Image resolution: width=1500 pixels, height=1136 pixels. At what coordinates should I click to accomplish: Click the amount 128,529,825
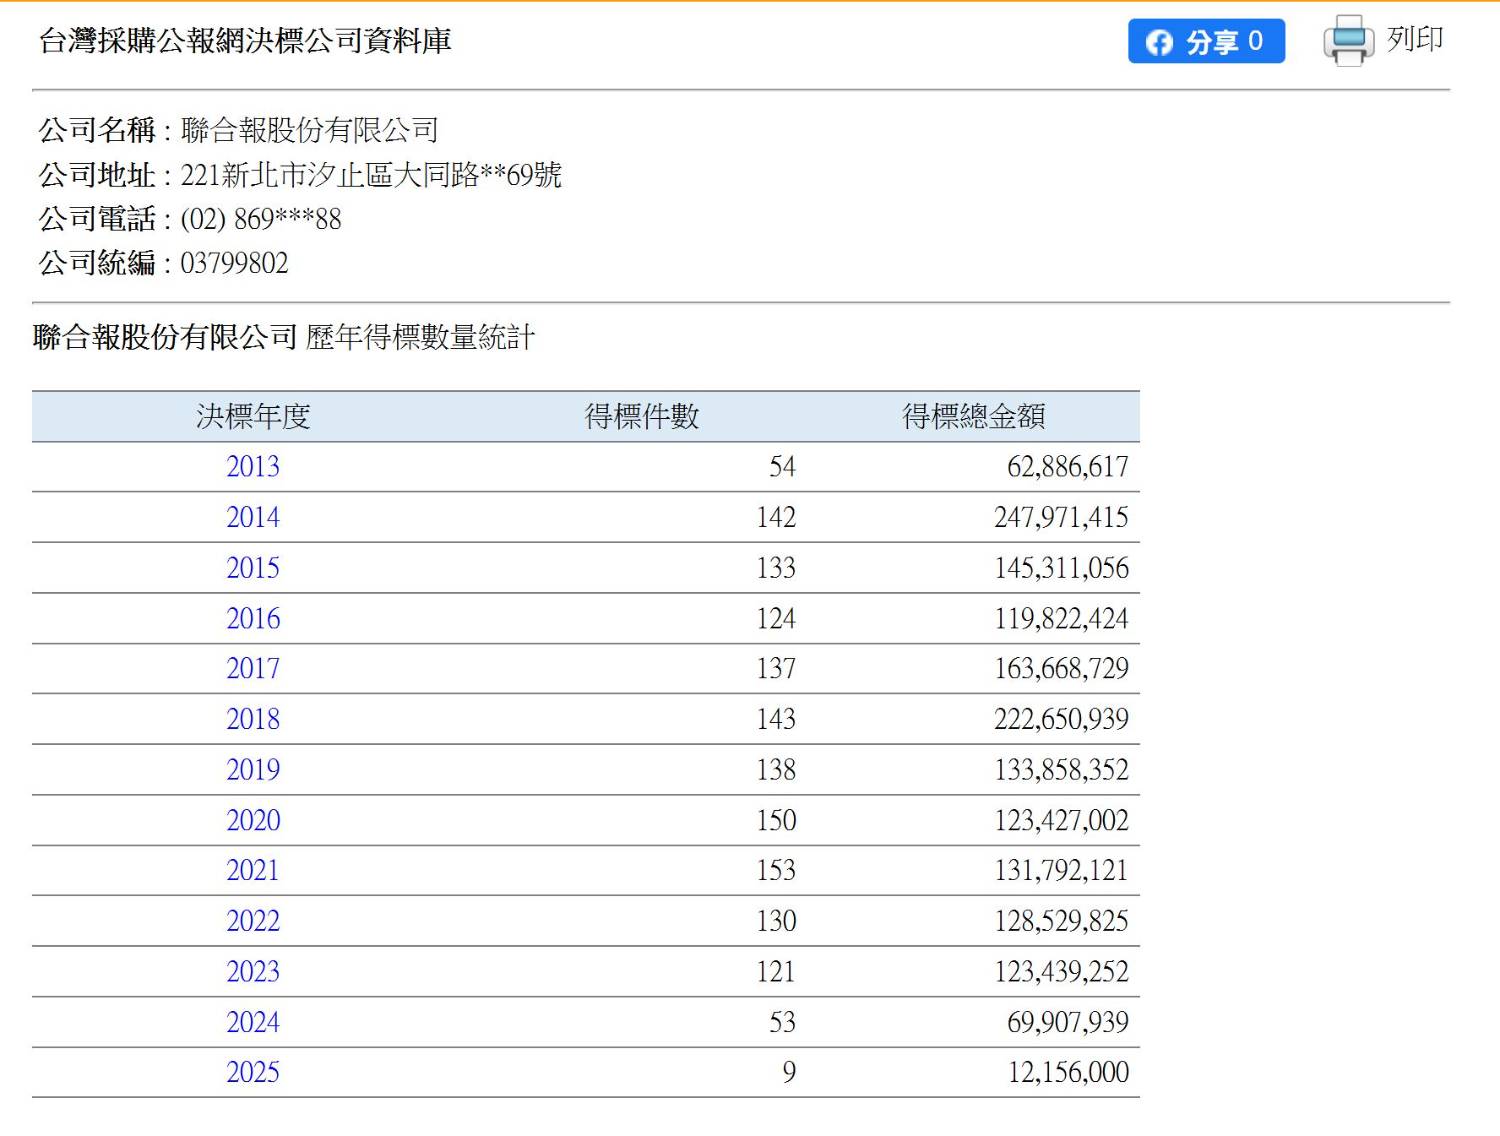point(1061,921)
